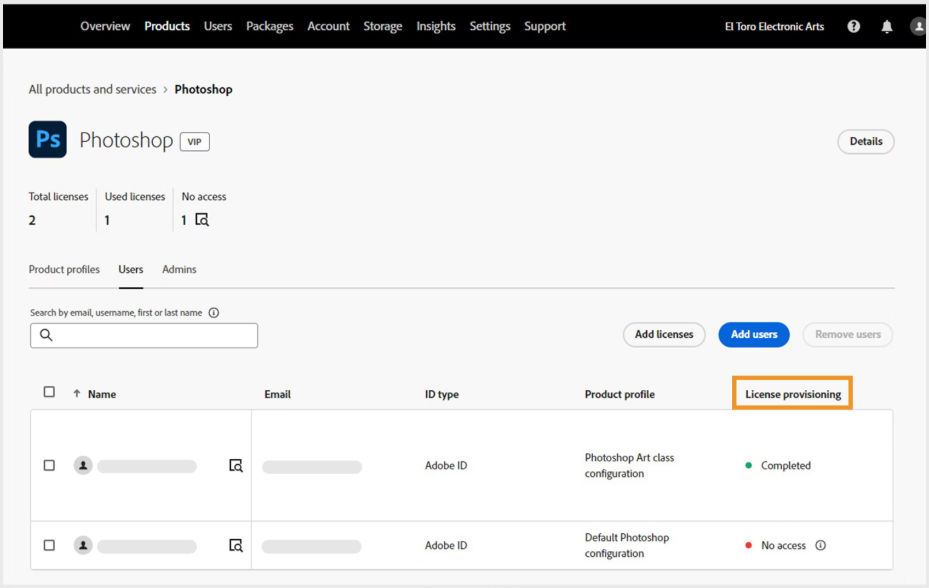Click the VIP badge next to Photoshop

click(x=194, y=142)
